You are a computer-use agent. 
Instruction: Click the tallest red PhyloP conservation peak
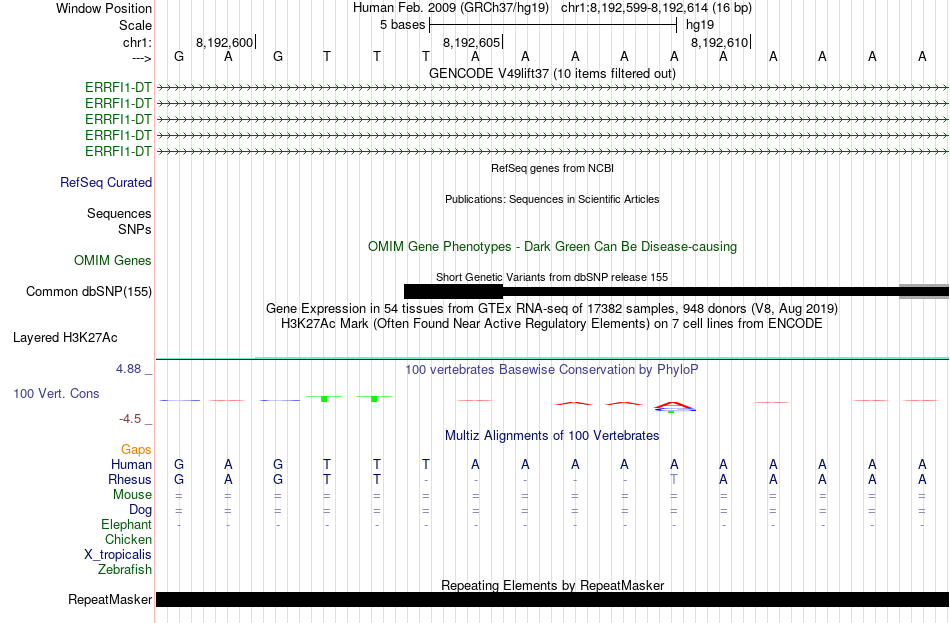click(x=674, y=405)
